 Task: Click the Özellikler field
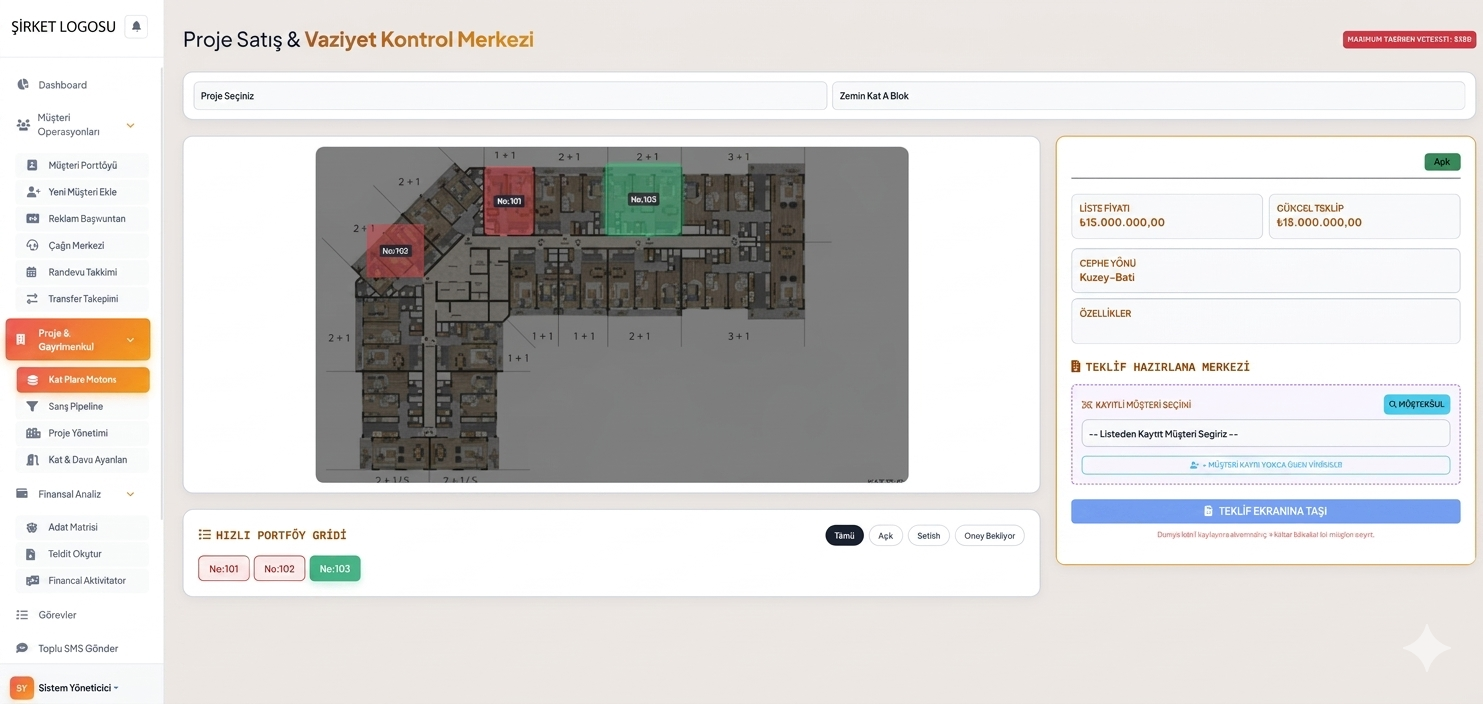(x=1265, y=321)
